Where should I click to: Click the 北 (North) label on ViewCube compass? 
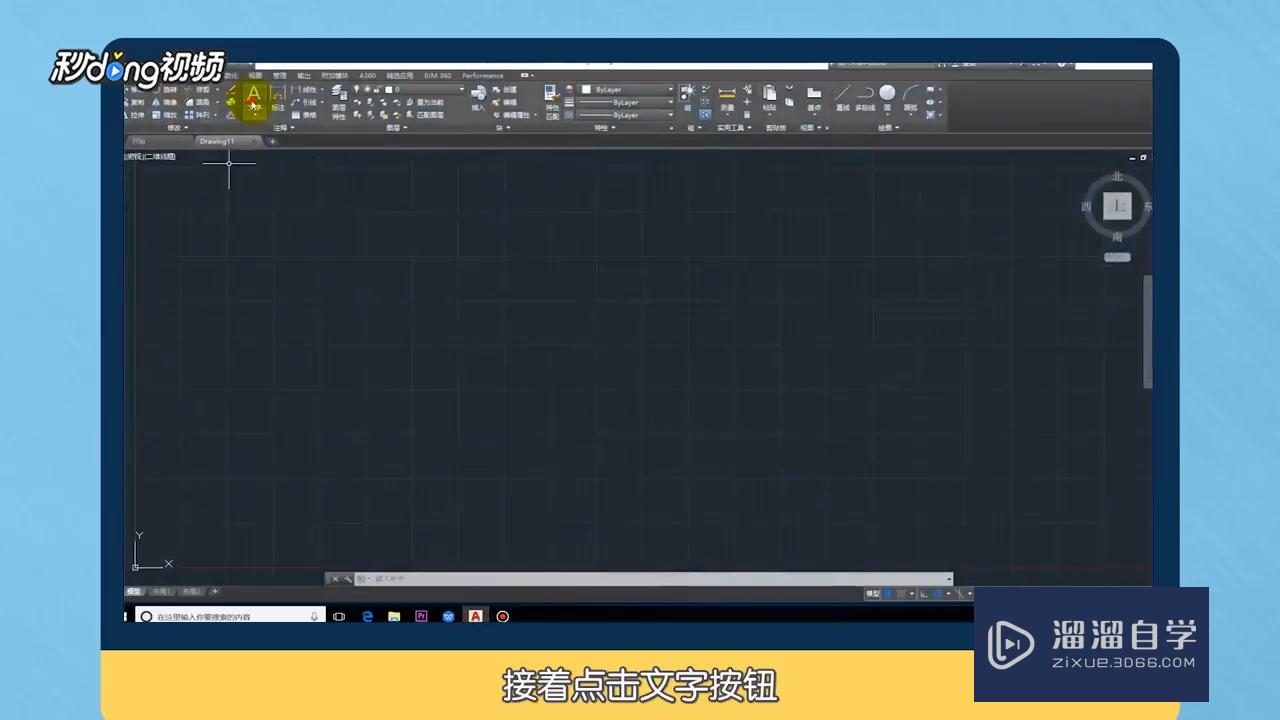click(1118, 177)
